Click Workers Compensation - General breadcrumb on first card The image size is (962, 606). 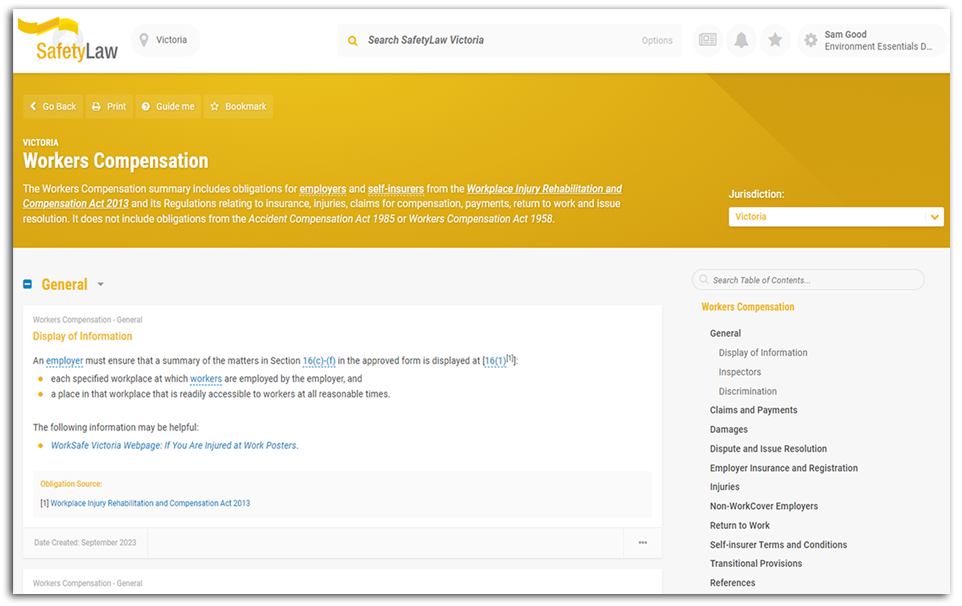pyautogui.click(x=87, y=320)
